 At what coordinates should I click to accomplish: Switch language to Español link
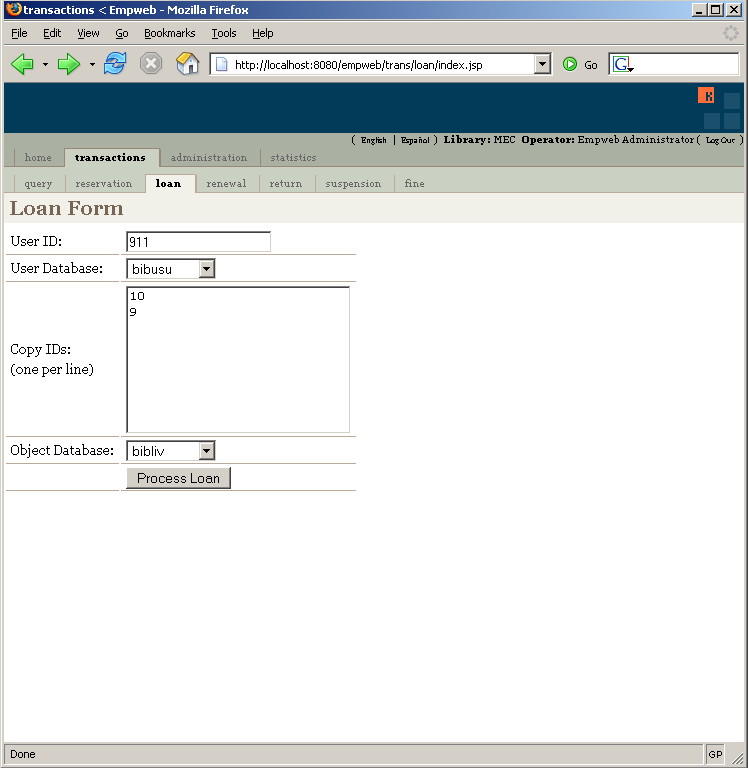(415, 140)
